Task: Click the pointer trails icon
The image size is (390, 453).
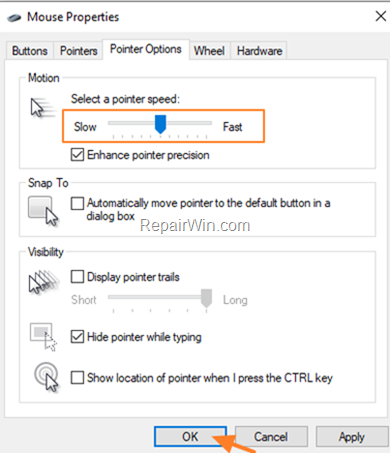Action: click(x=44, y=282)
